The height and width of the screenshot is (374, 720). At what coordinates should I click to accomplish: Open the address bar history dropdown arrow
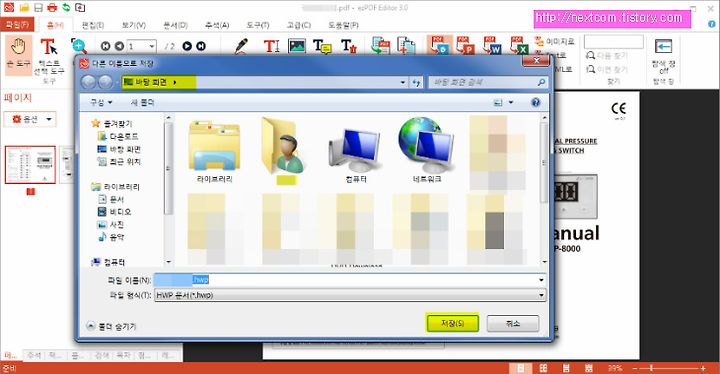403,83
